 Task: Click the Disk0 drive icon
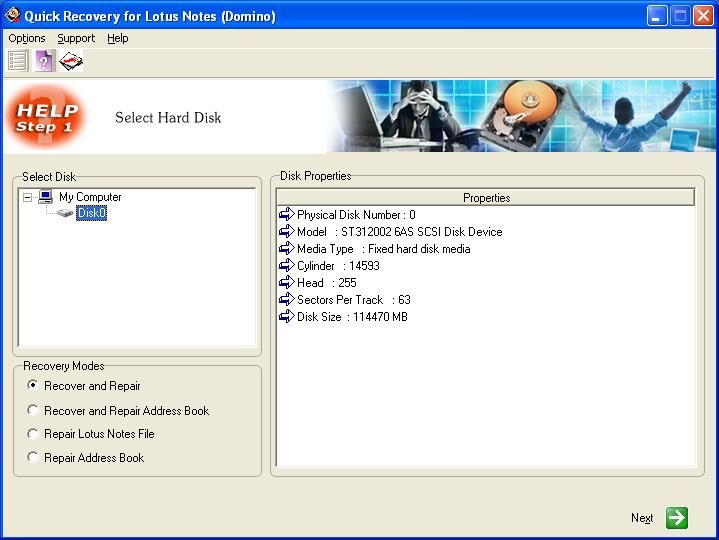pyautogui.click(x=65, y=213)
